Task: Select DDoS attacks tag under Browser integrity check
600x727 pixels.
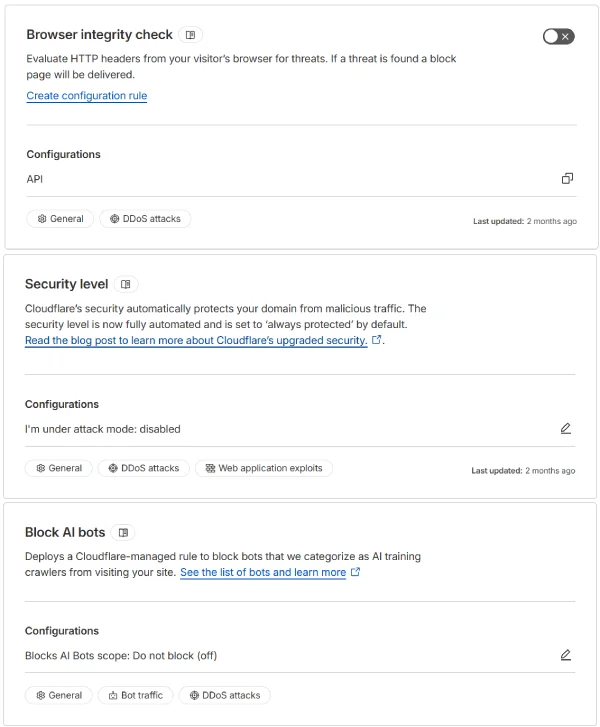Action: (x=145, y=219)
